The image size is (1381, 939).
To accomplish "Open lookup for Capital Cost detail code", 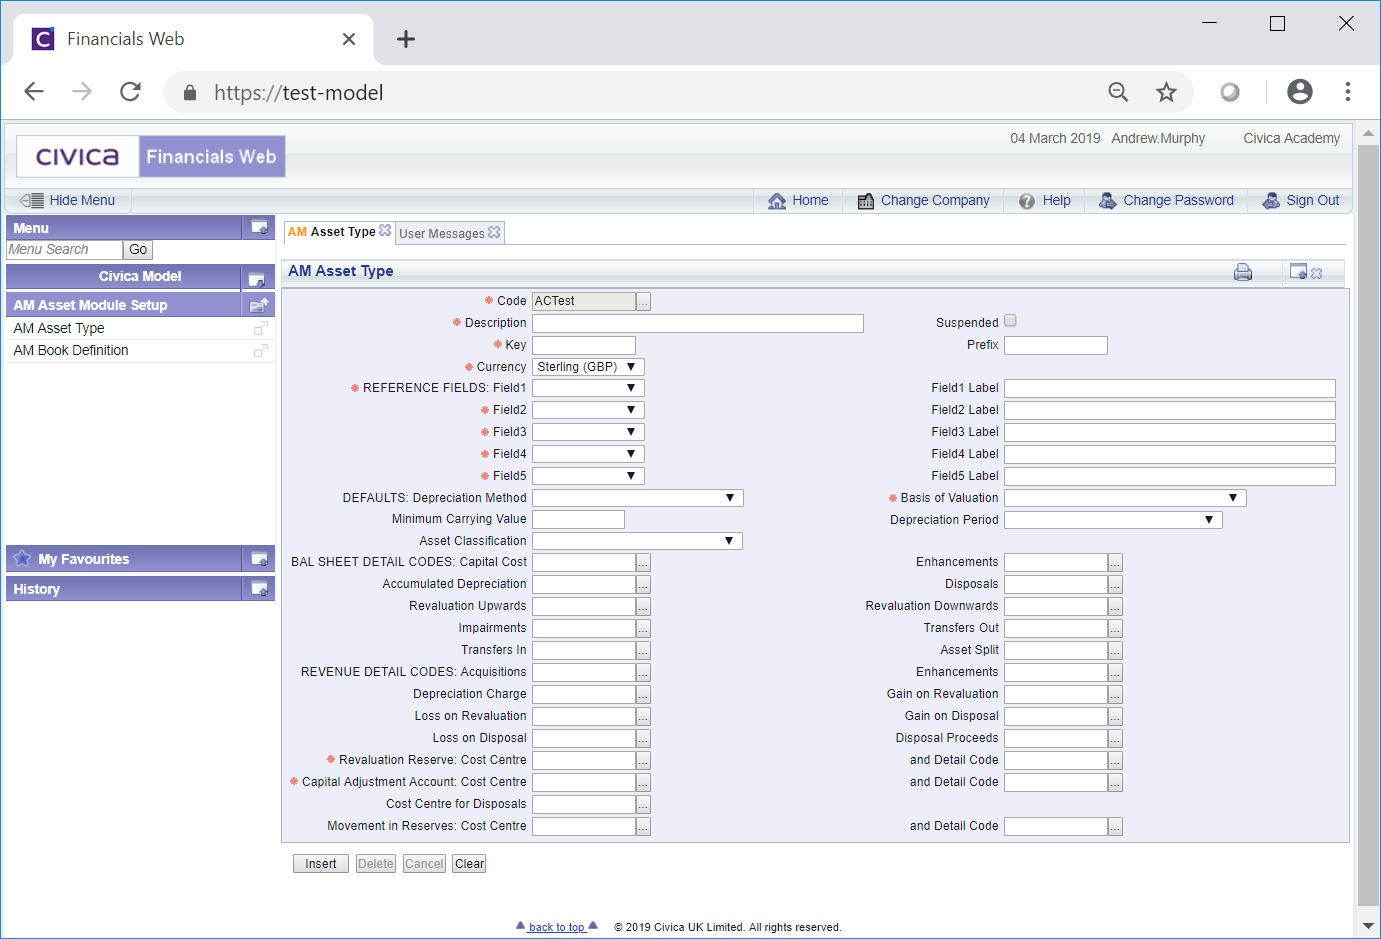I will click(643, 563).
